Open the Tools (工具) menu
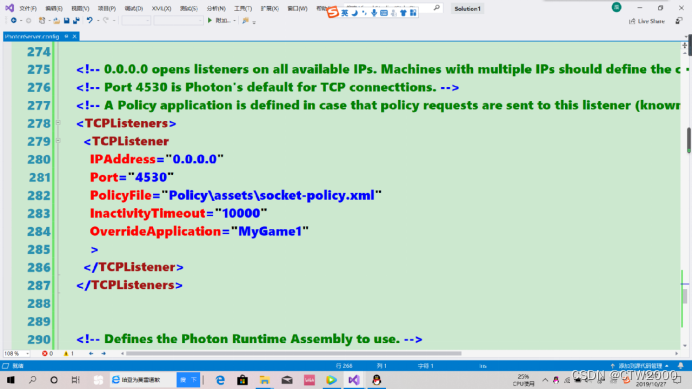The image size is (693, 390). click(x=243, y=8)
